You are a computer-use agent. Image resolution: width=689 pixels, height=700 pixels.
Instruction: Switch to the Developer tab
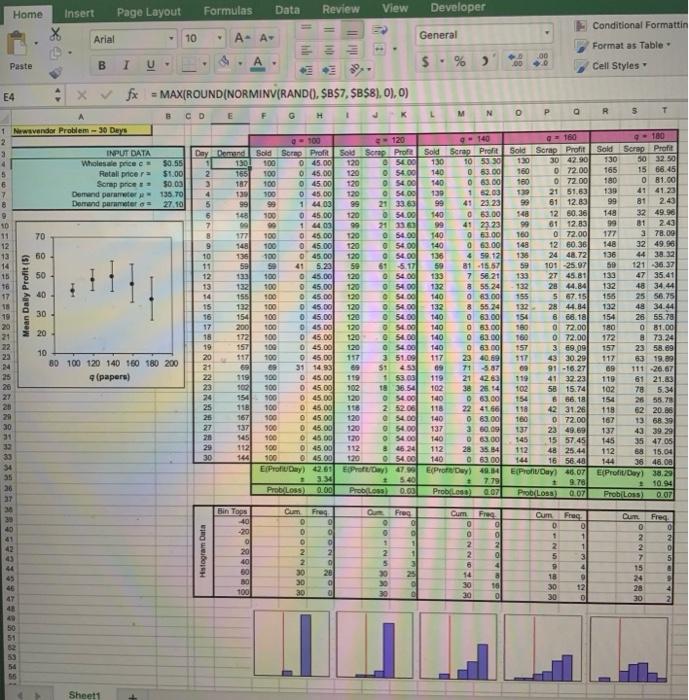(458, 7)
